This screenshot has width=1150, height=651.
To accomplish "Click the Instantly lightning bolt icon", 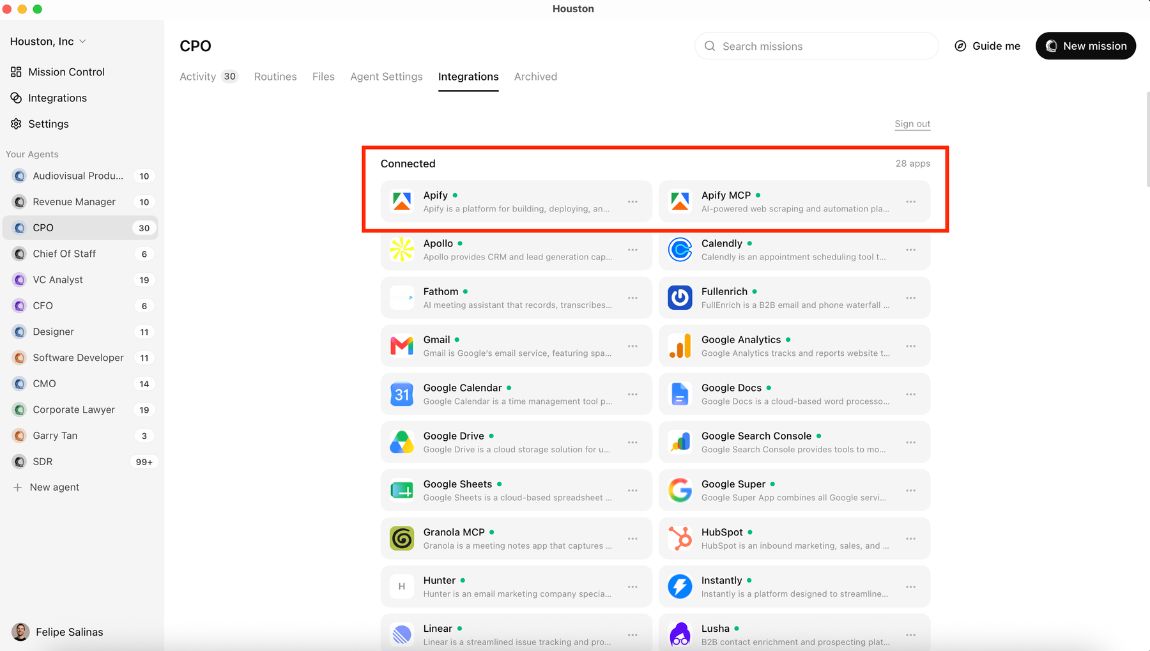I will click(680, 586).
